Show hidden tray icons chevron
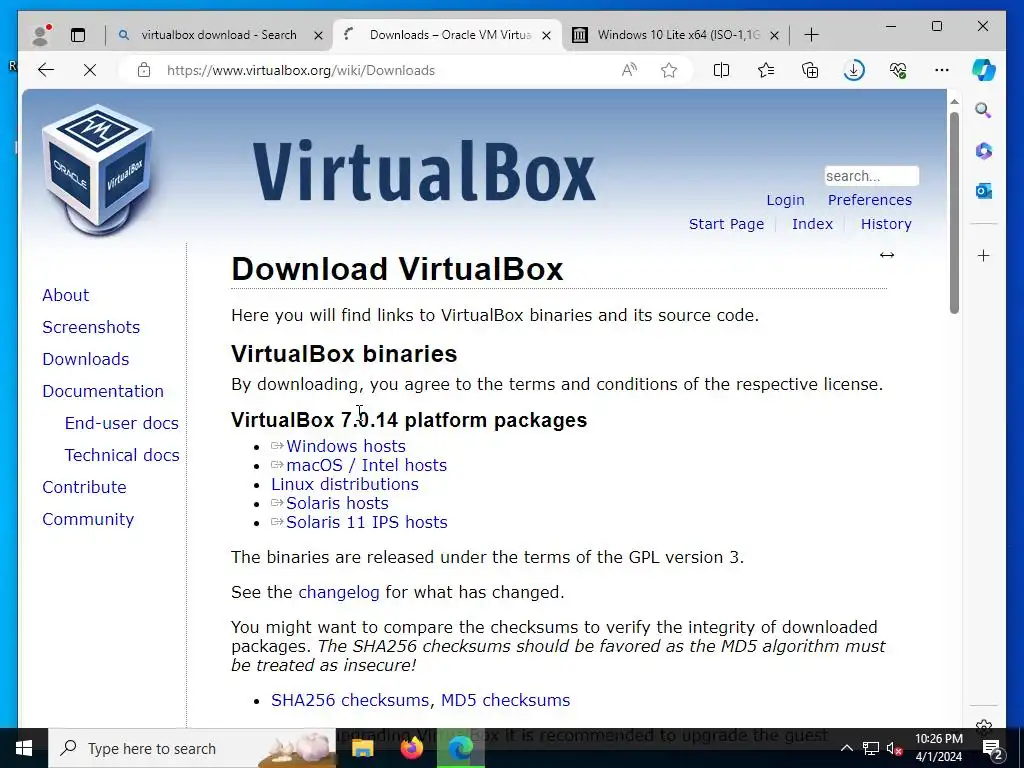This screenshot has height=768, width=1024. click(x=846, y=748)
